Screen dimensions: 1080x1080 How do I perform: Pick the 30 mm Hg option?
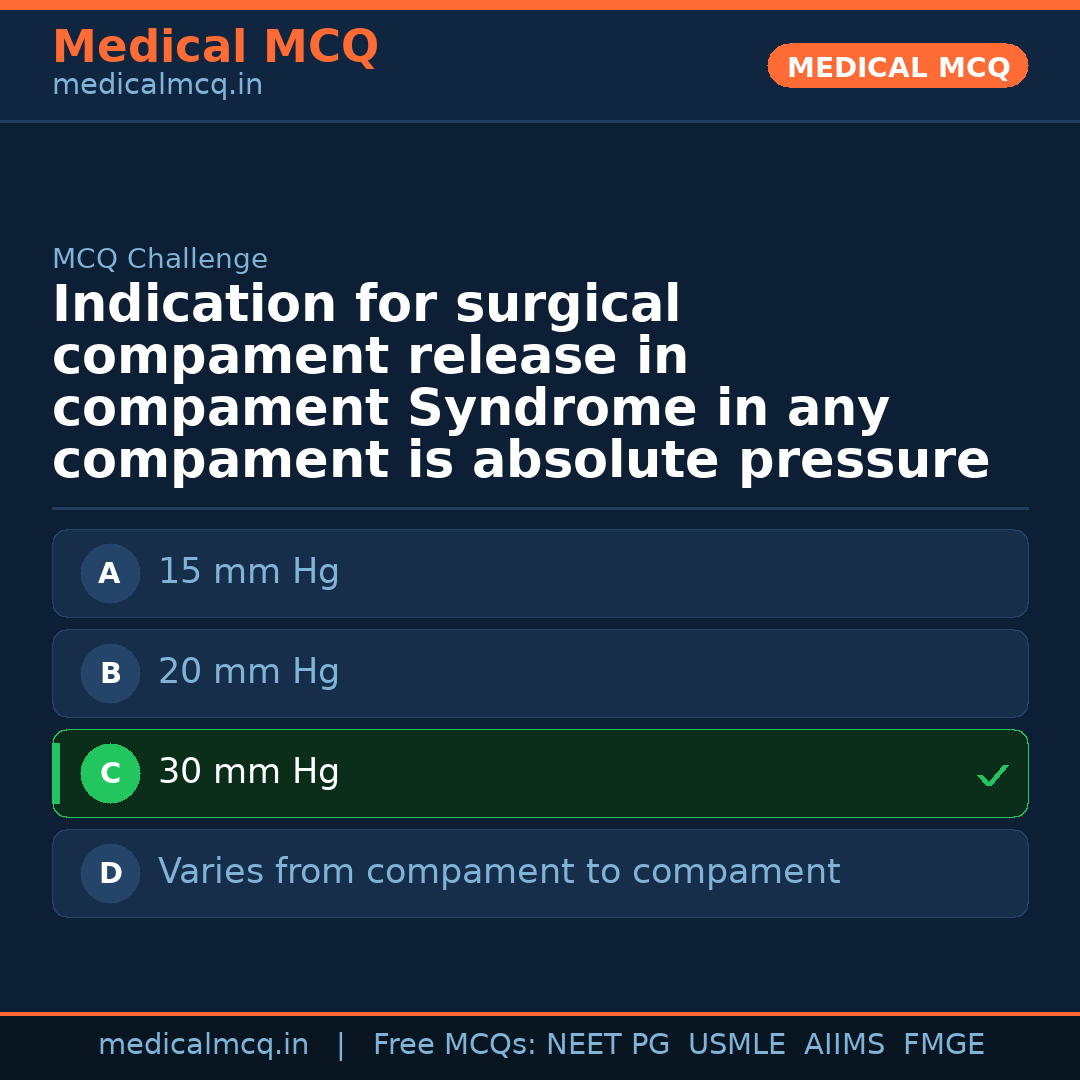249,773
